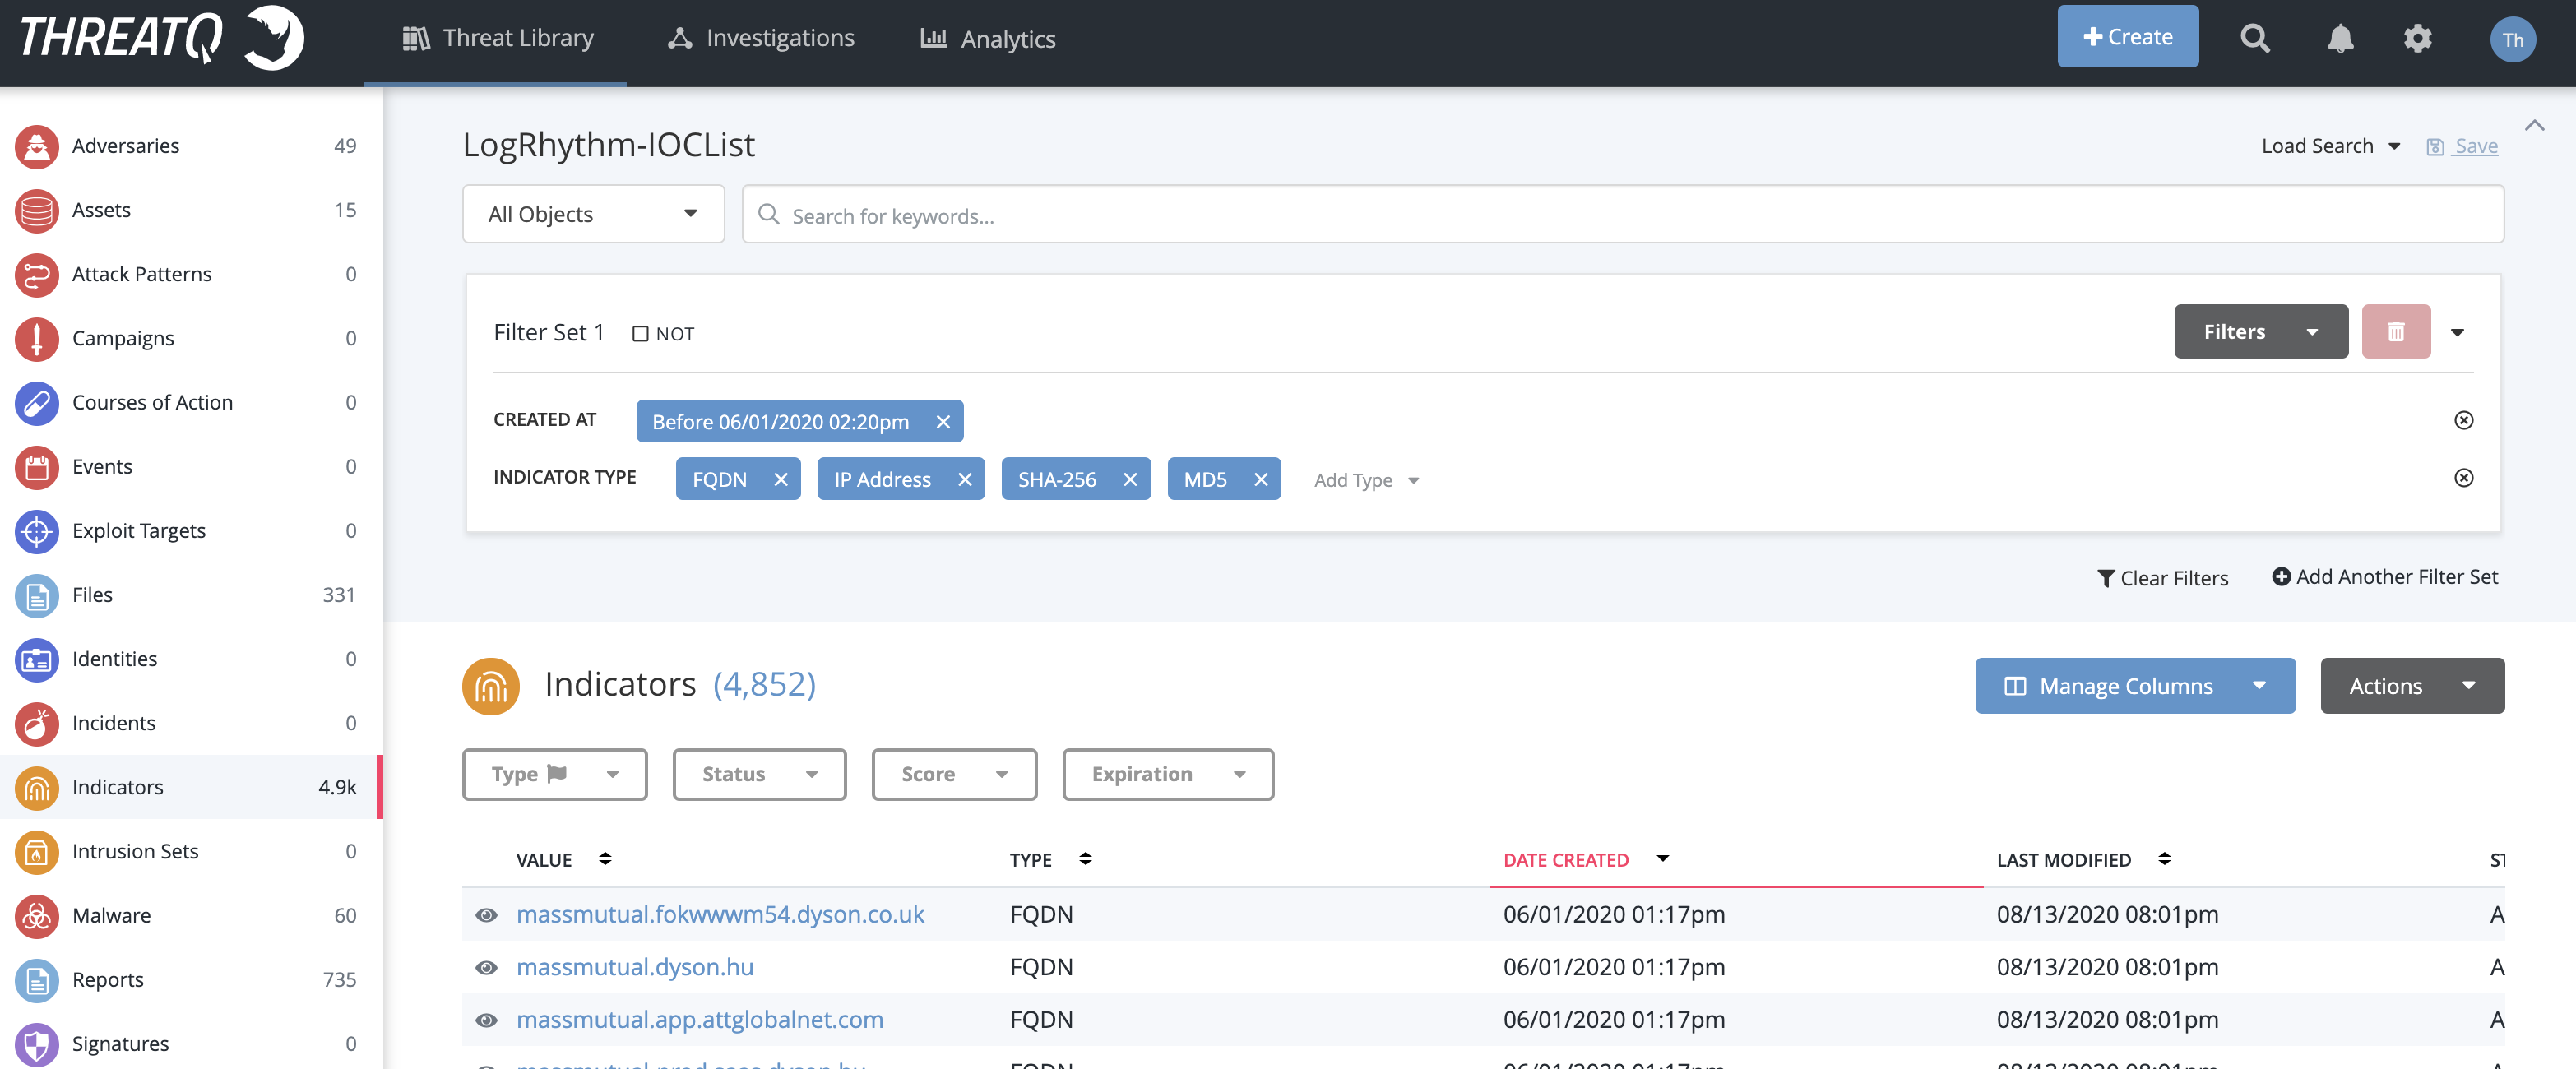Click the Signatures shield icon
The width and height of the screenshot is (2576, 1069).
coord(37,1044)
